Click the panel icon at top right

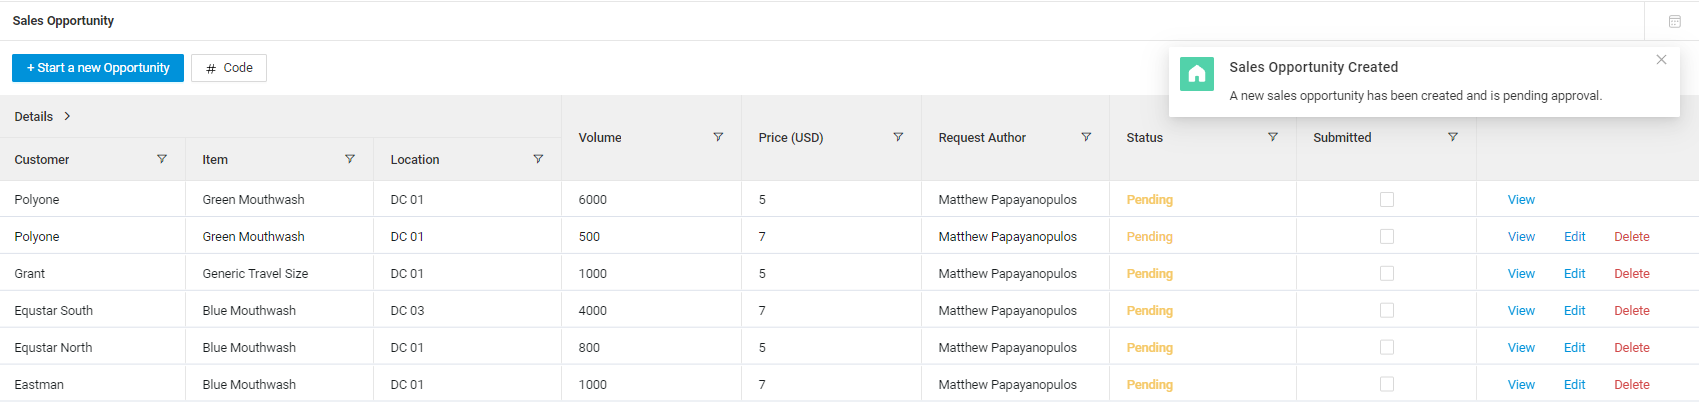pos(1675,21)
